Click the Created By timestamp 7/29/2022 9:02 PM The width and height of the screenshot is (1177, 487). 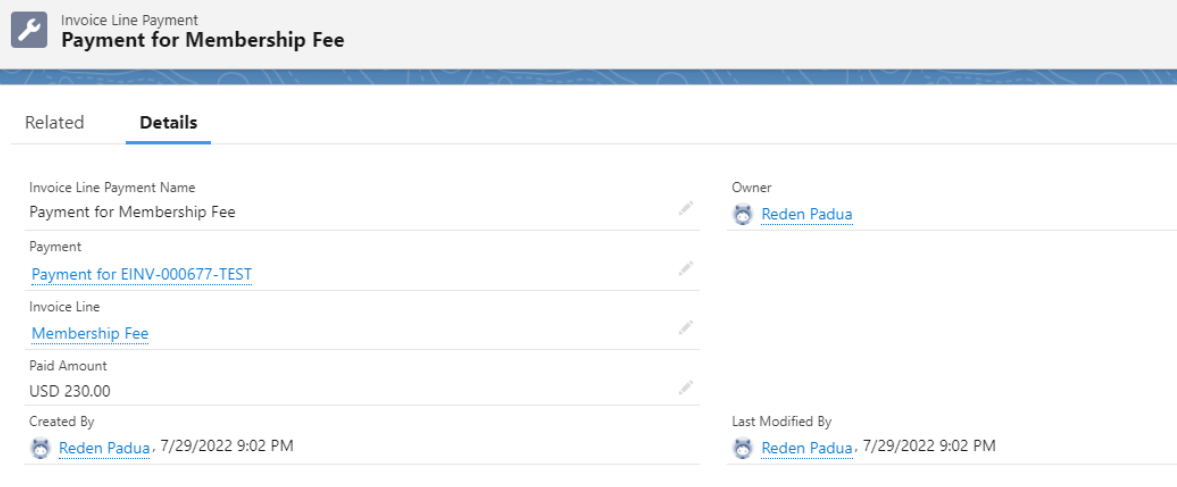[x=227, y=446]
